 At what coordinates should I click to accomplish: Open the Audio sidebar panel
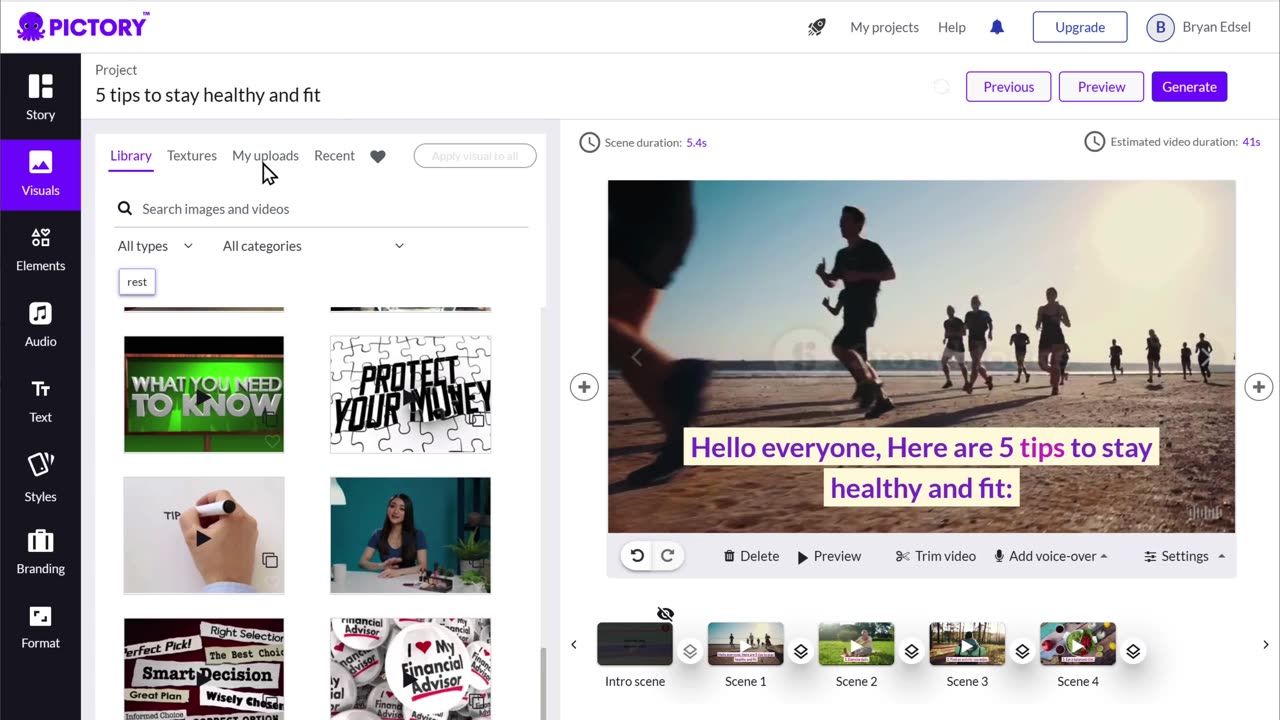(40, 325)
